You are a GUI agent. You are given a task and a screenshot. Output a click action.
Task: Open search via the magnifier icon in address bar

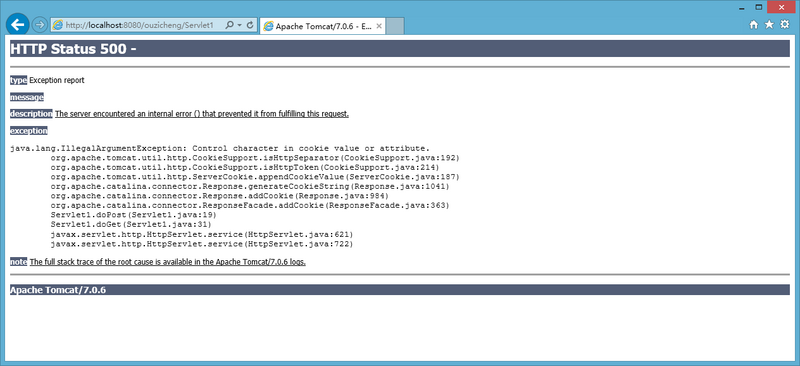pos(230,25)
